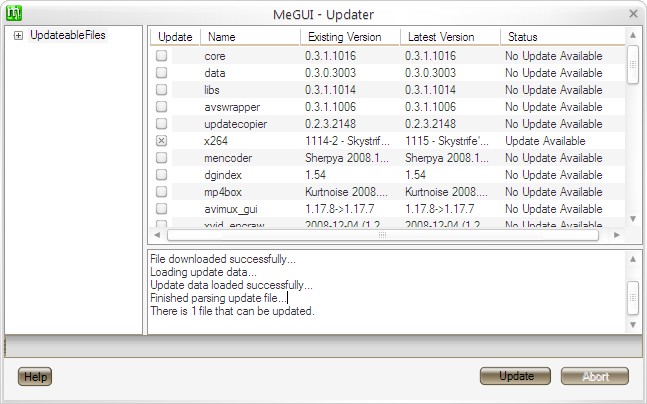Check the data update checkbox
The width and height of the screenshot is (647, 404).
click(x=161, y=73)
